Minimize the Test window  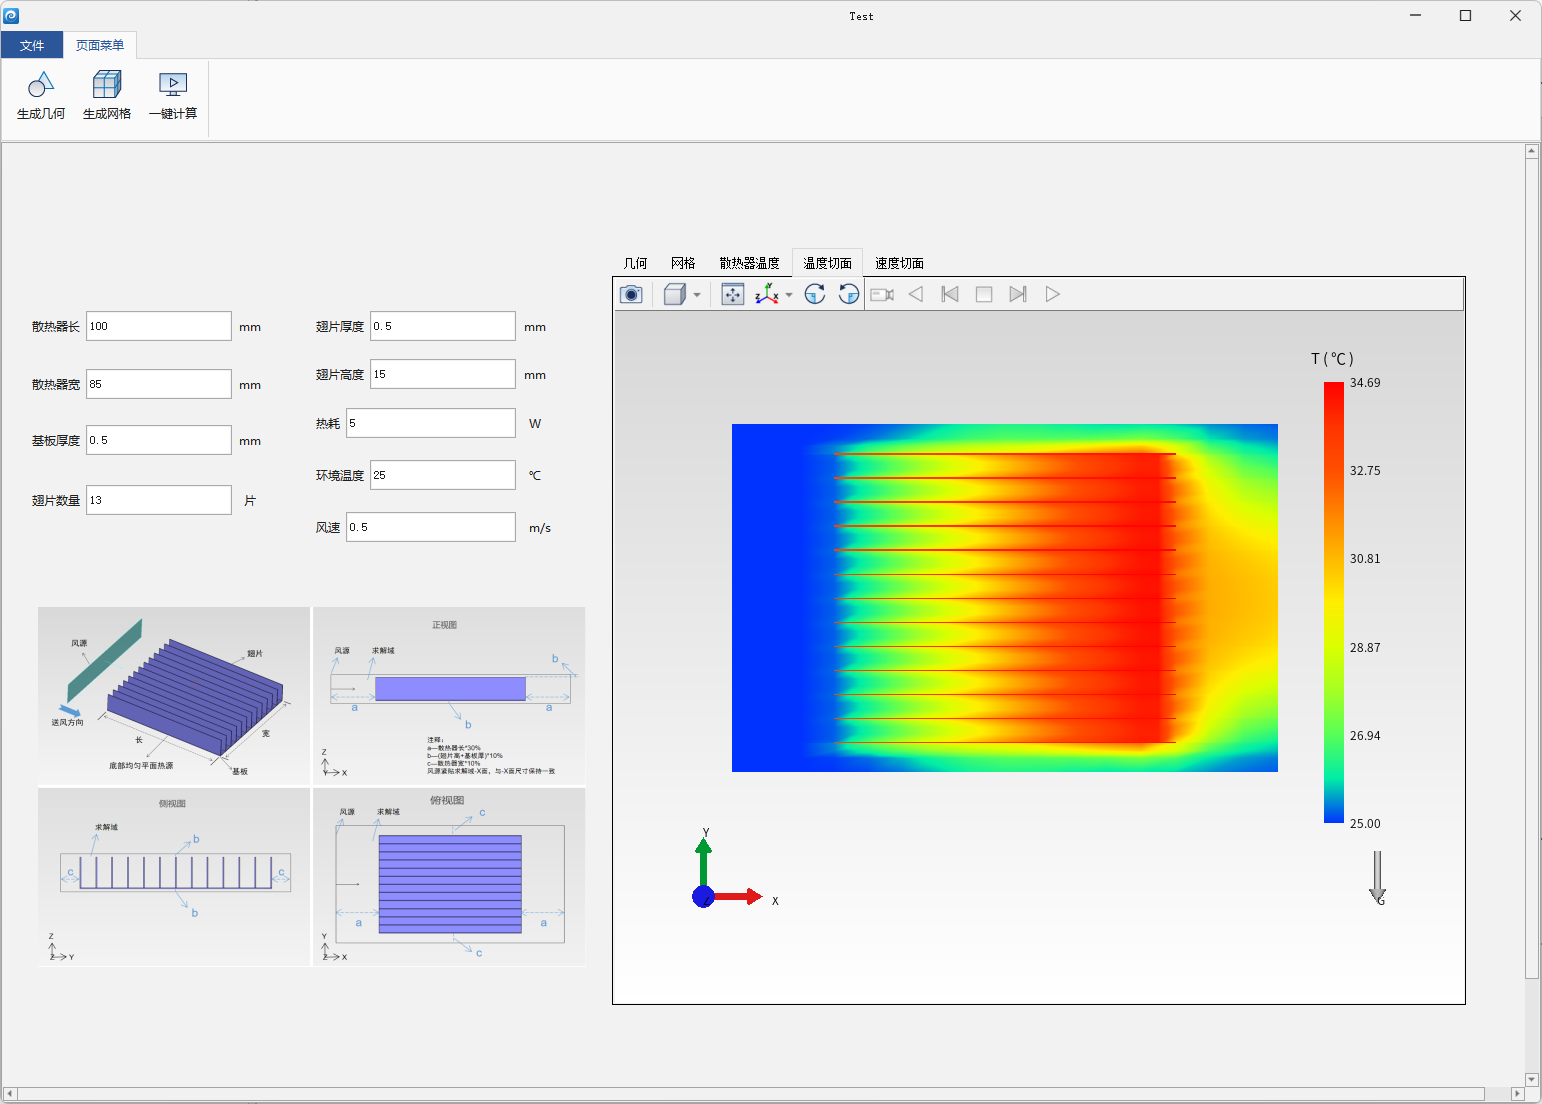1415,16
